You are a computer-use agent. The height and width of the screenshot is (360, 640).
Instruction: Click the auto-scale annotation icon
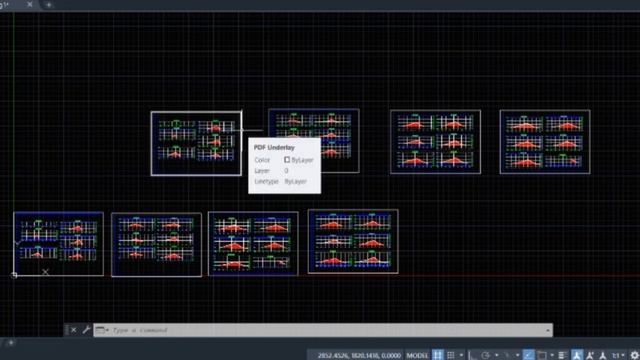(x=590, y=355)
